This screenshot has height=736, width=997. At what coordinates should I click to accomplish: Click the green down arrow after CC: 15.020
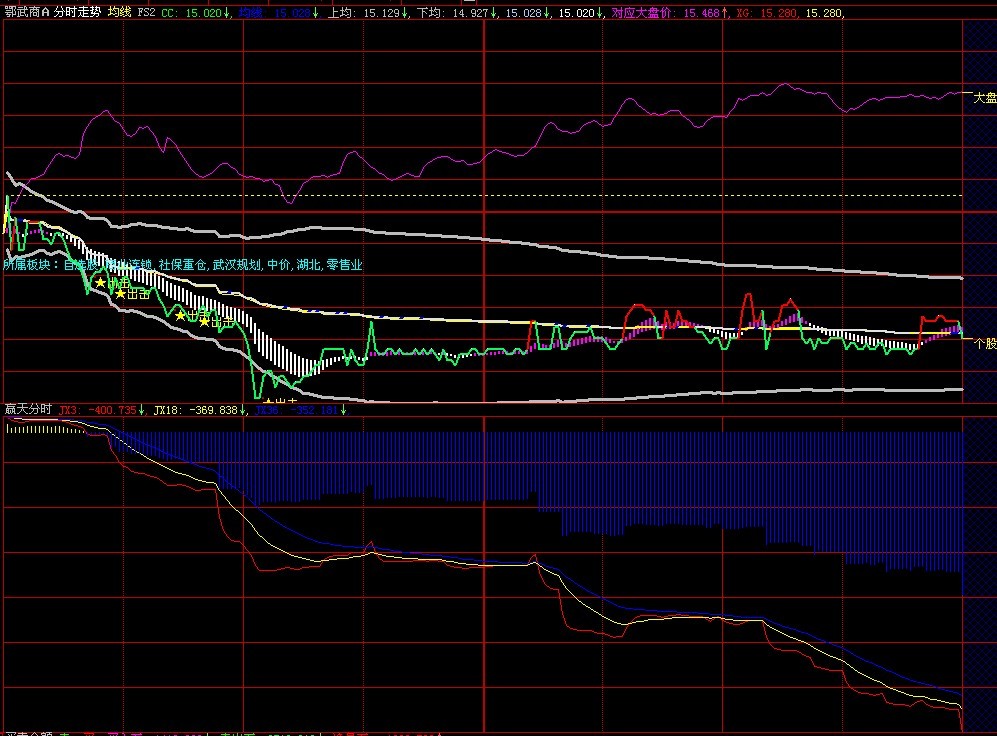tap(228, 13)
